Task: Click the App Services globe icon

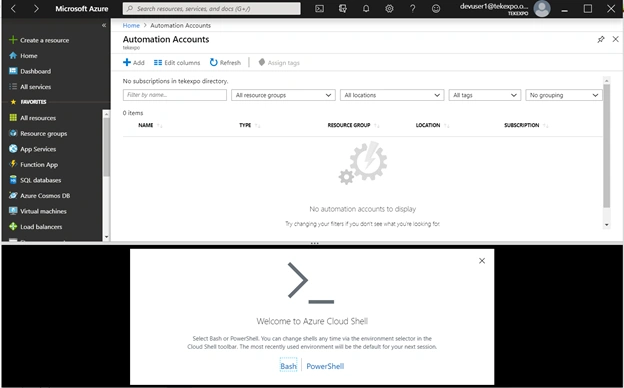Action: (x=13, y=148)
